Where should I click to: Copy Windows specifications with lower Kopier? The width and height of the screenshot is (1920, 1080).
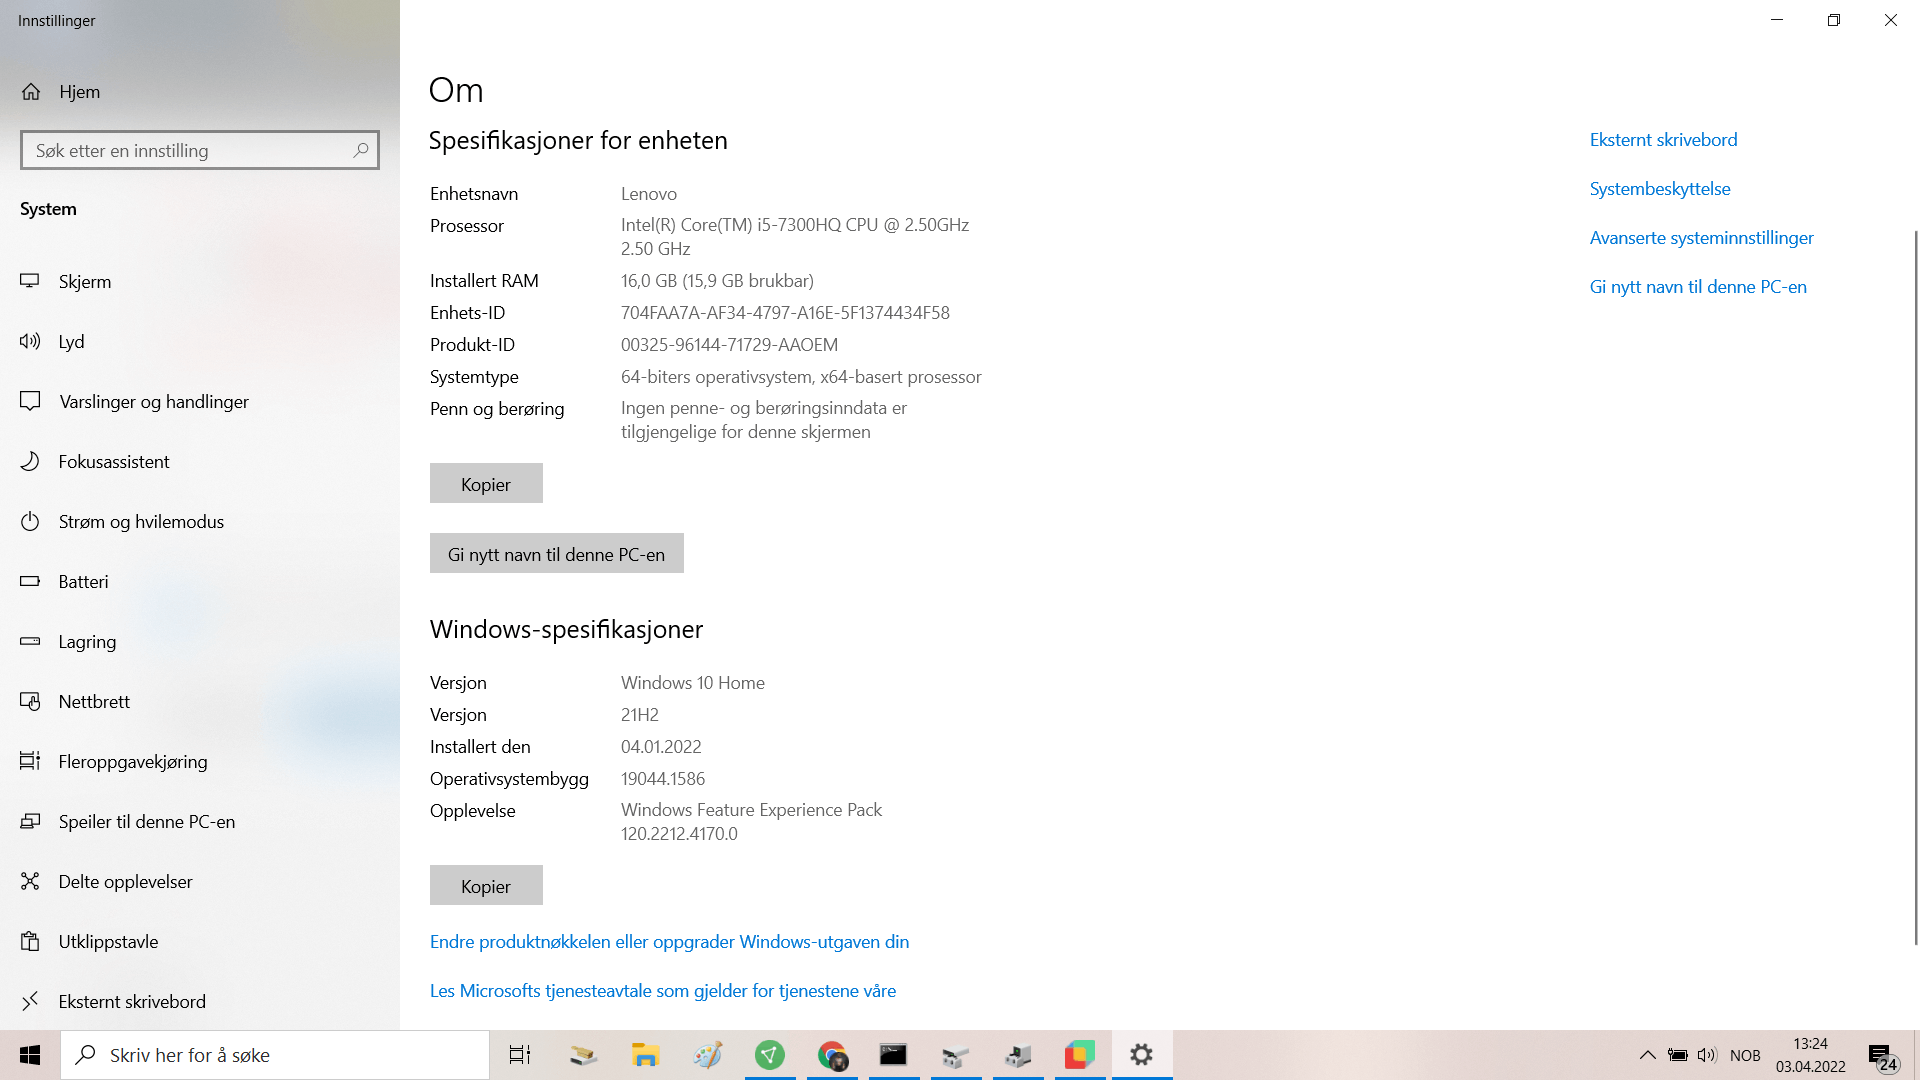(x=486, y=886)
